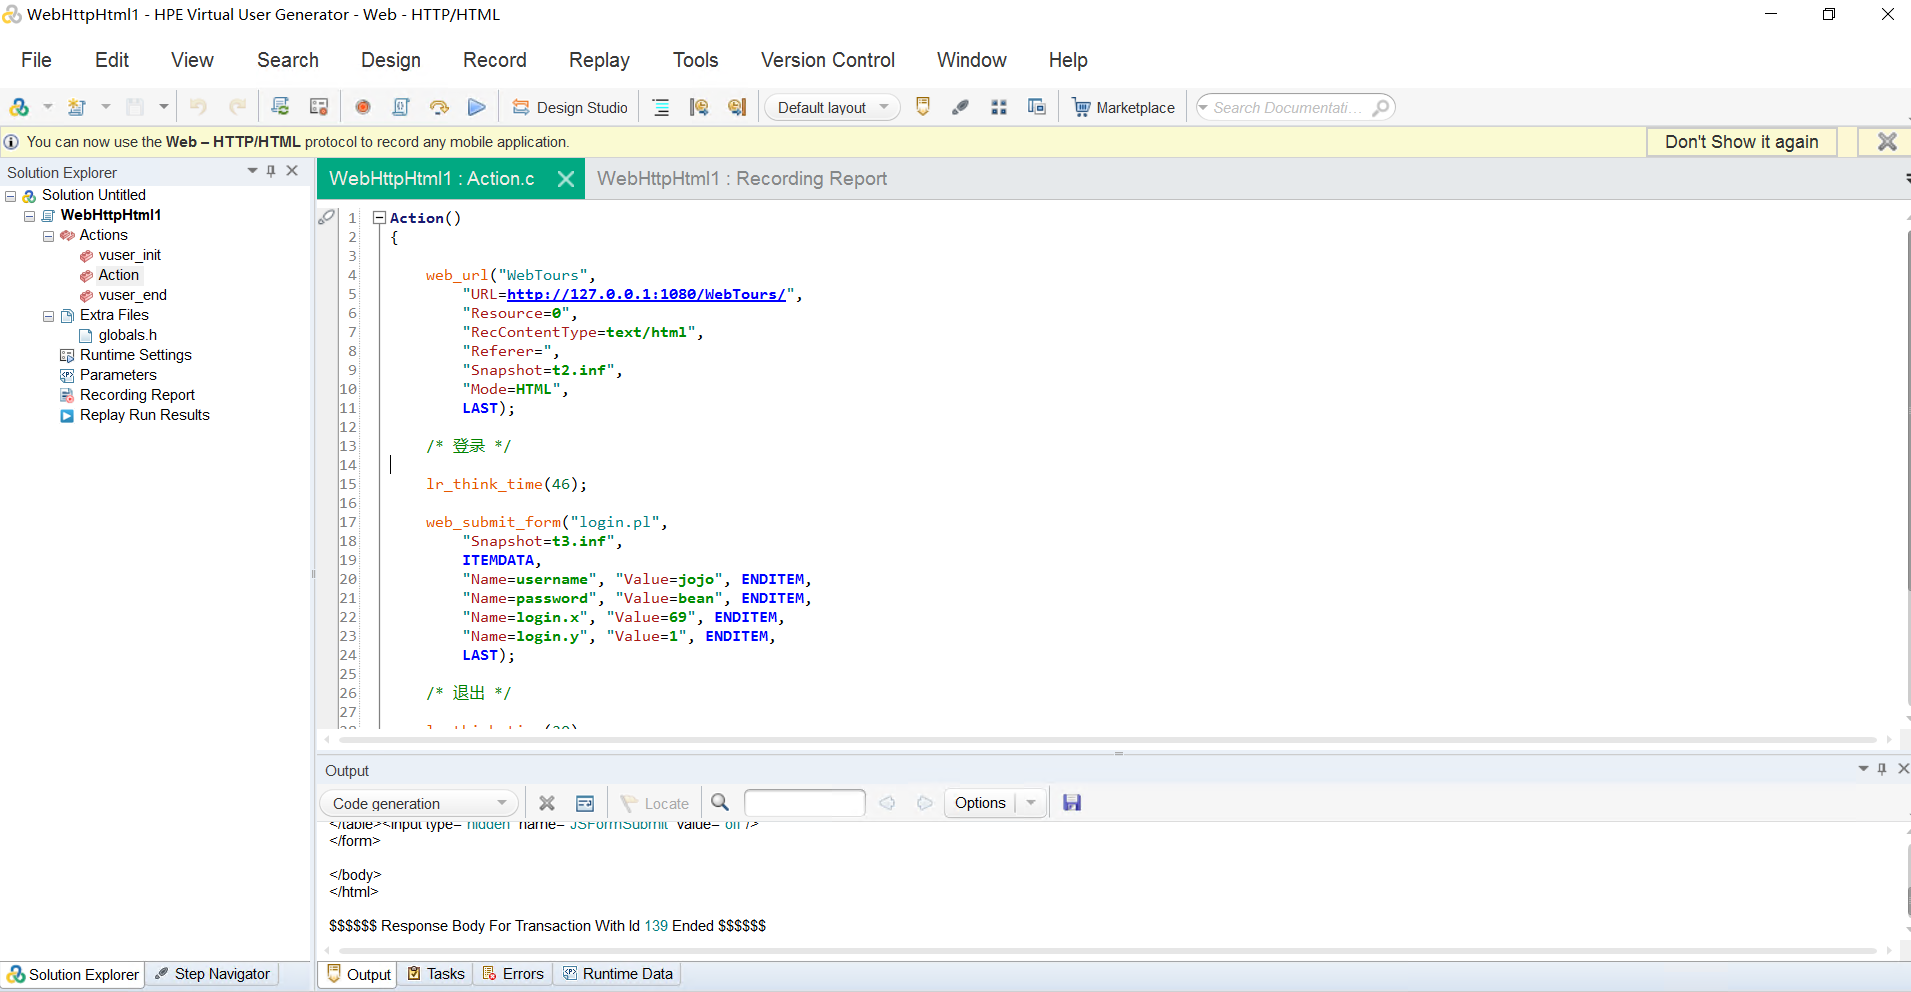Open the Code generation dropdown

(x=419, y=803)
